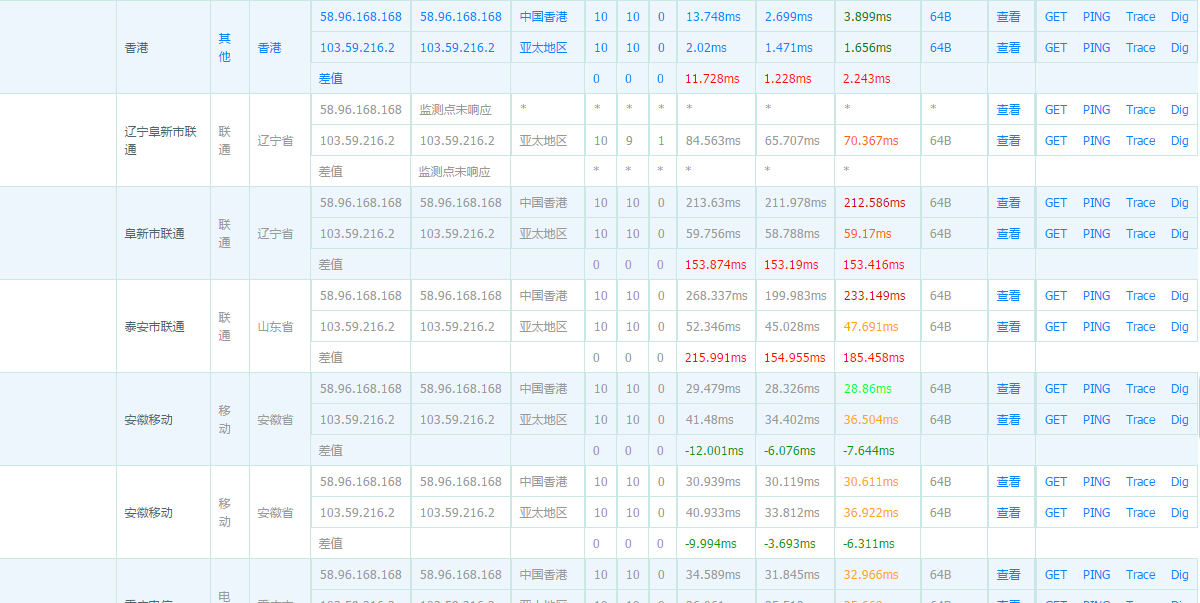Click GET in the 213.63ms row
This screenshot has width=1200, height=603.
[x=1056, y=203]
